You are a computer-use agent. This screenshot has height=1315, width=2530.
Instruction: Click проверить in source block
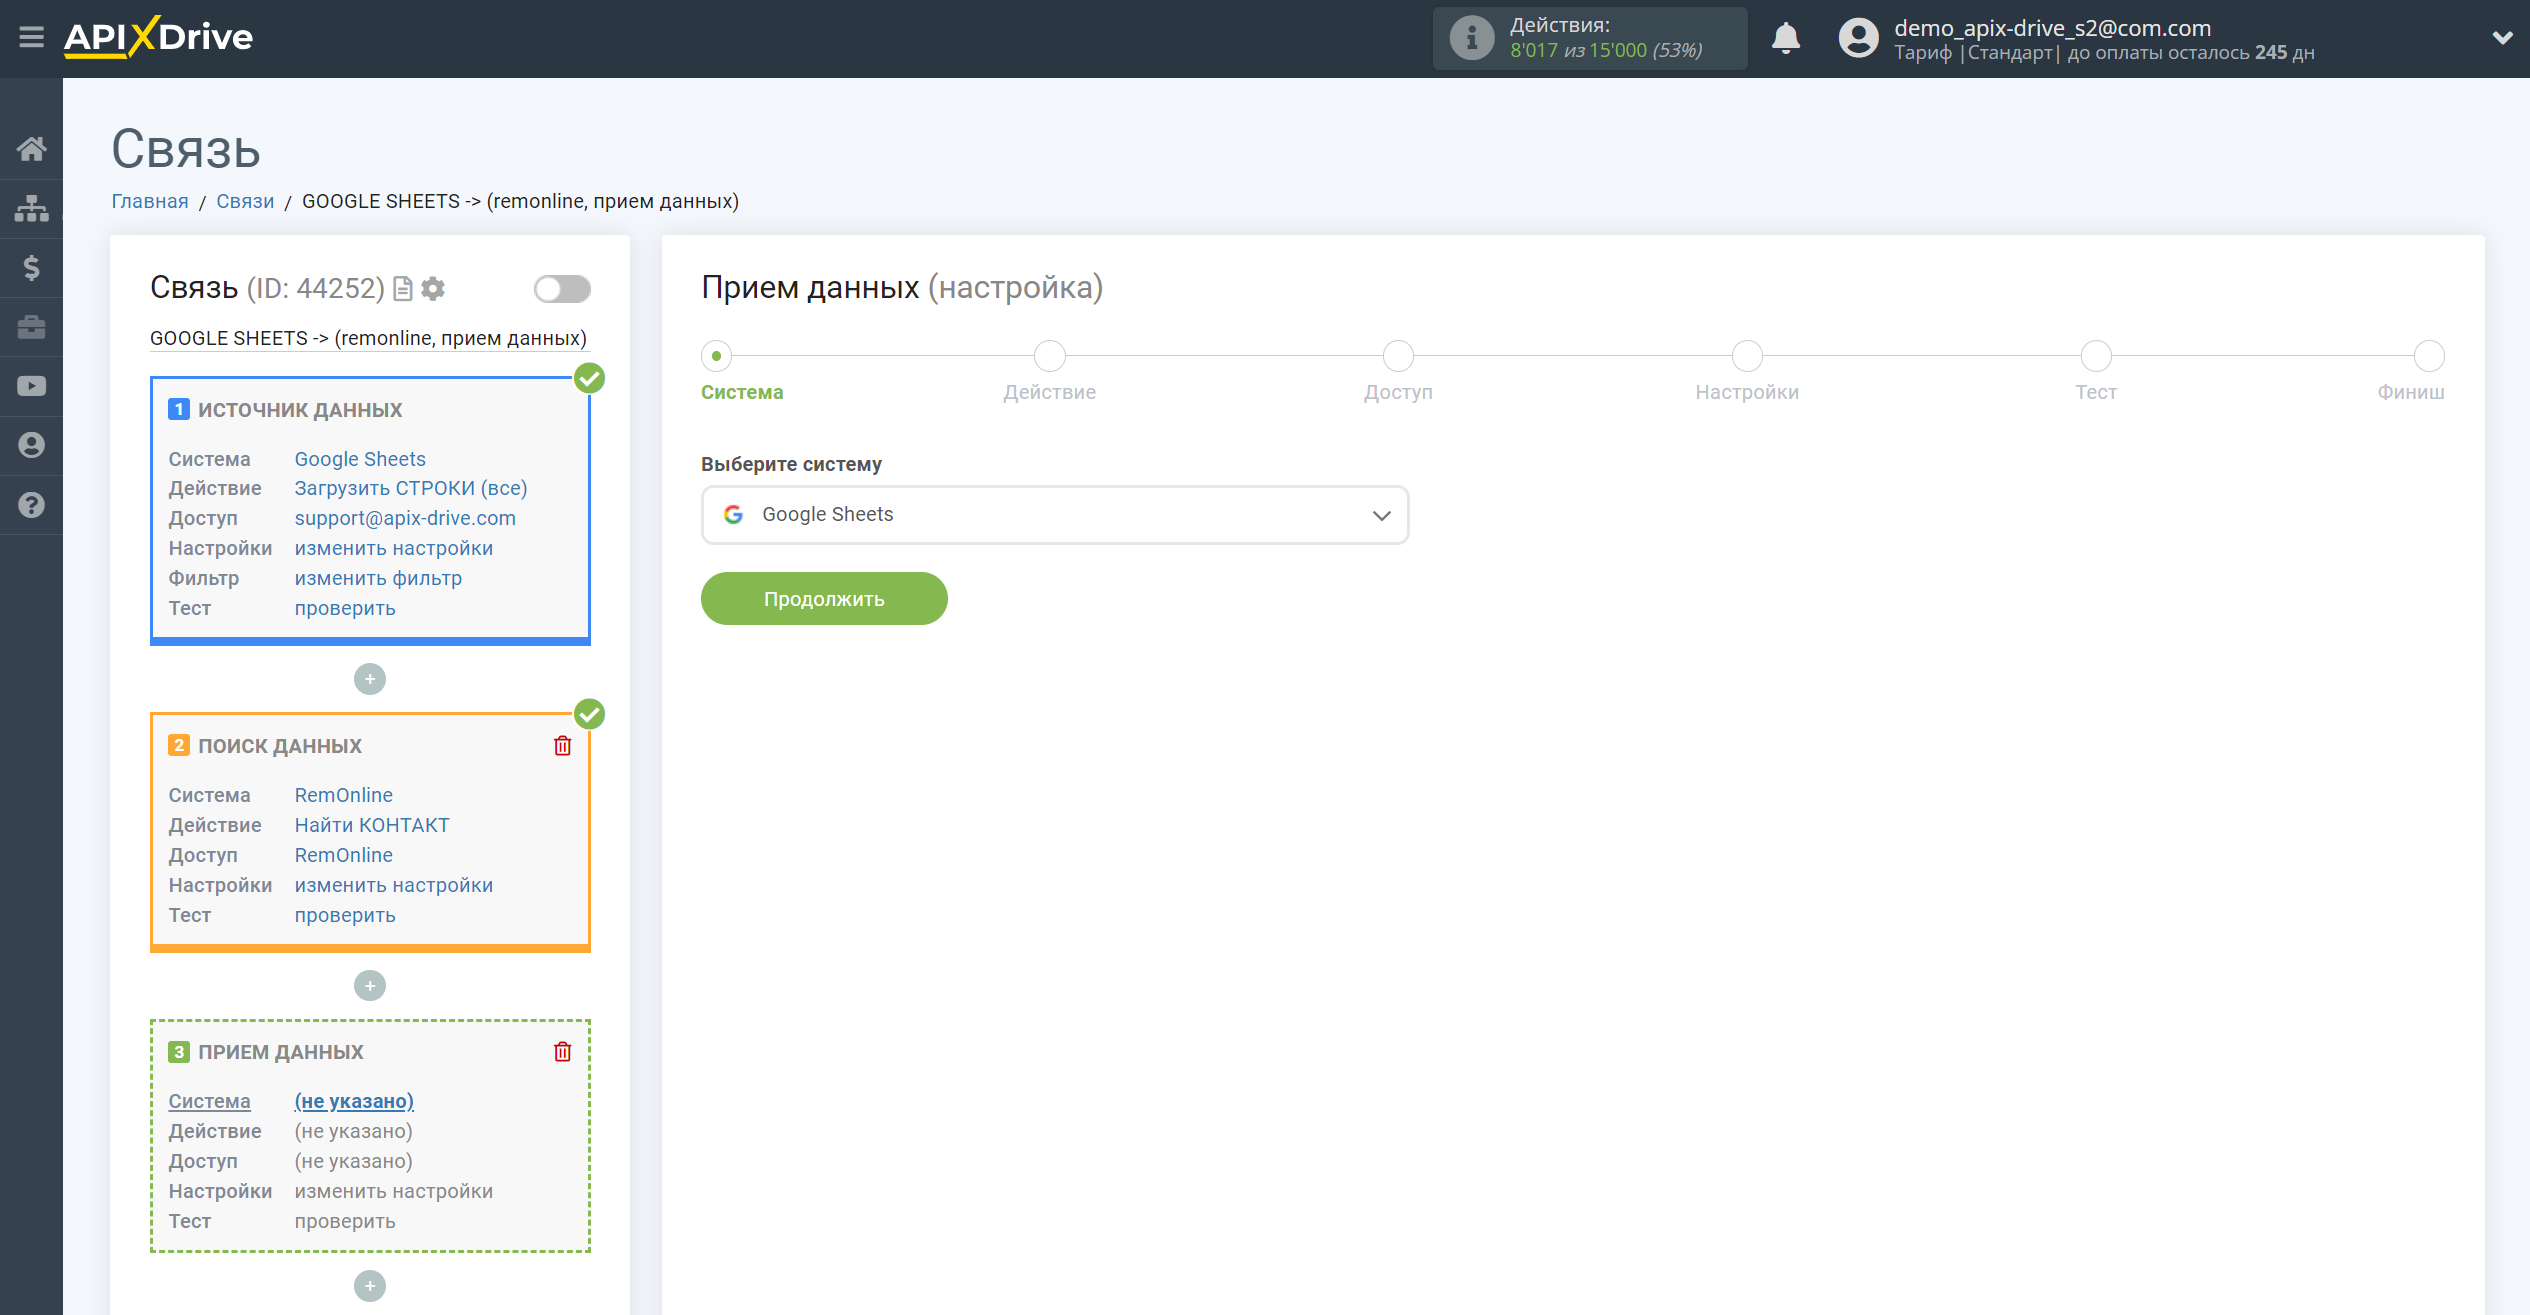tap(345, 608)
